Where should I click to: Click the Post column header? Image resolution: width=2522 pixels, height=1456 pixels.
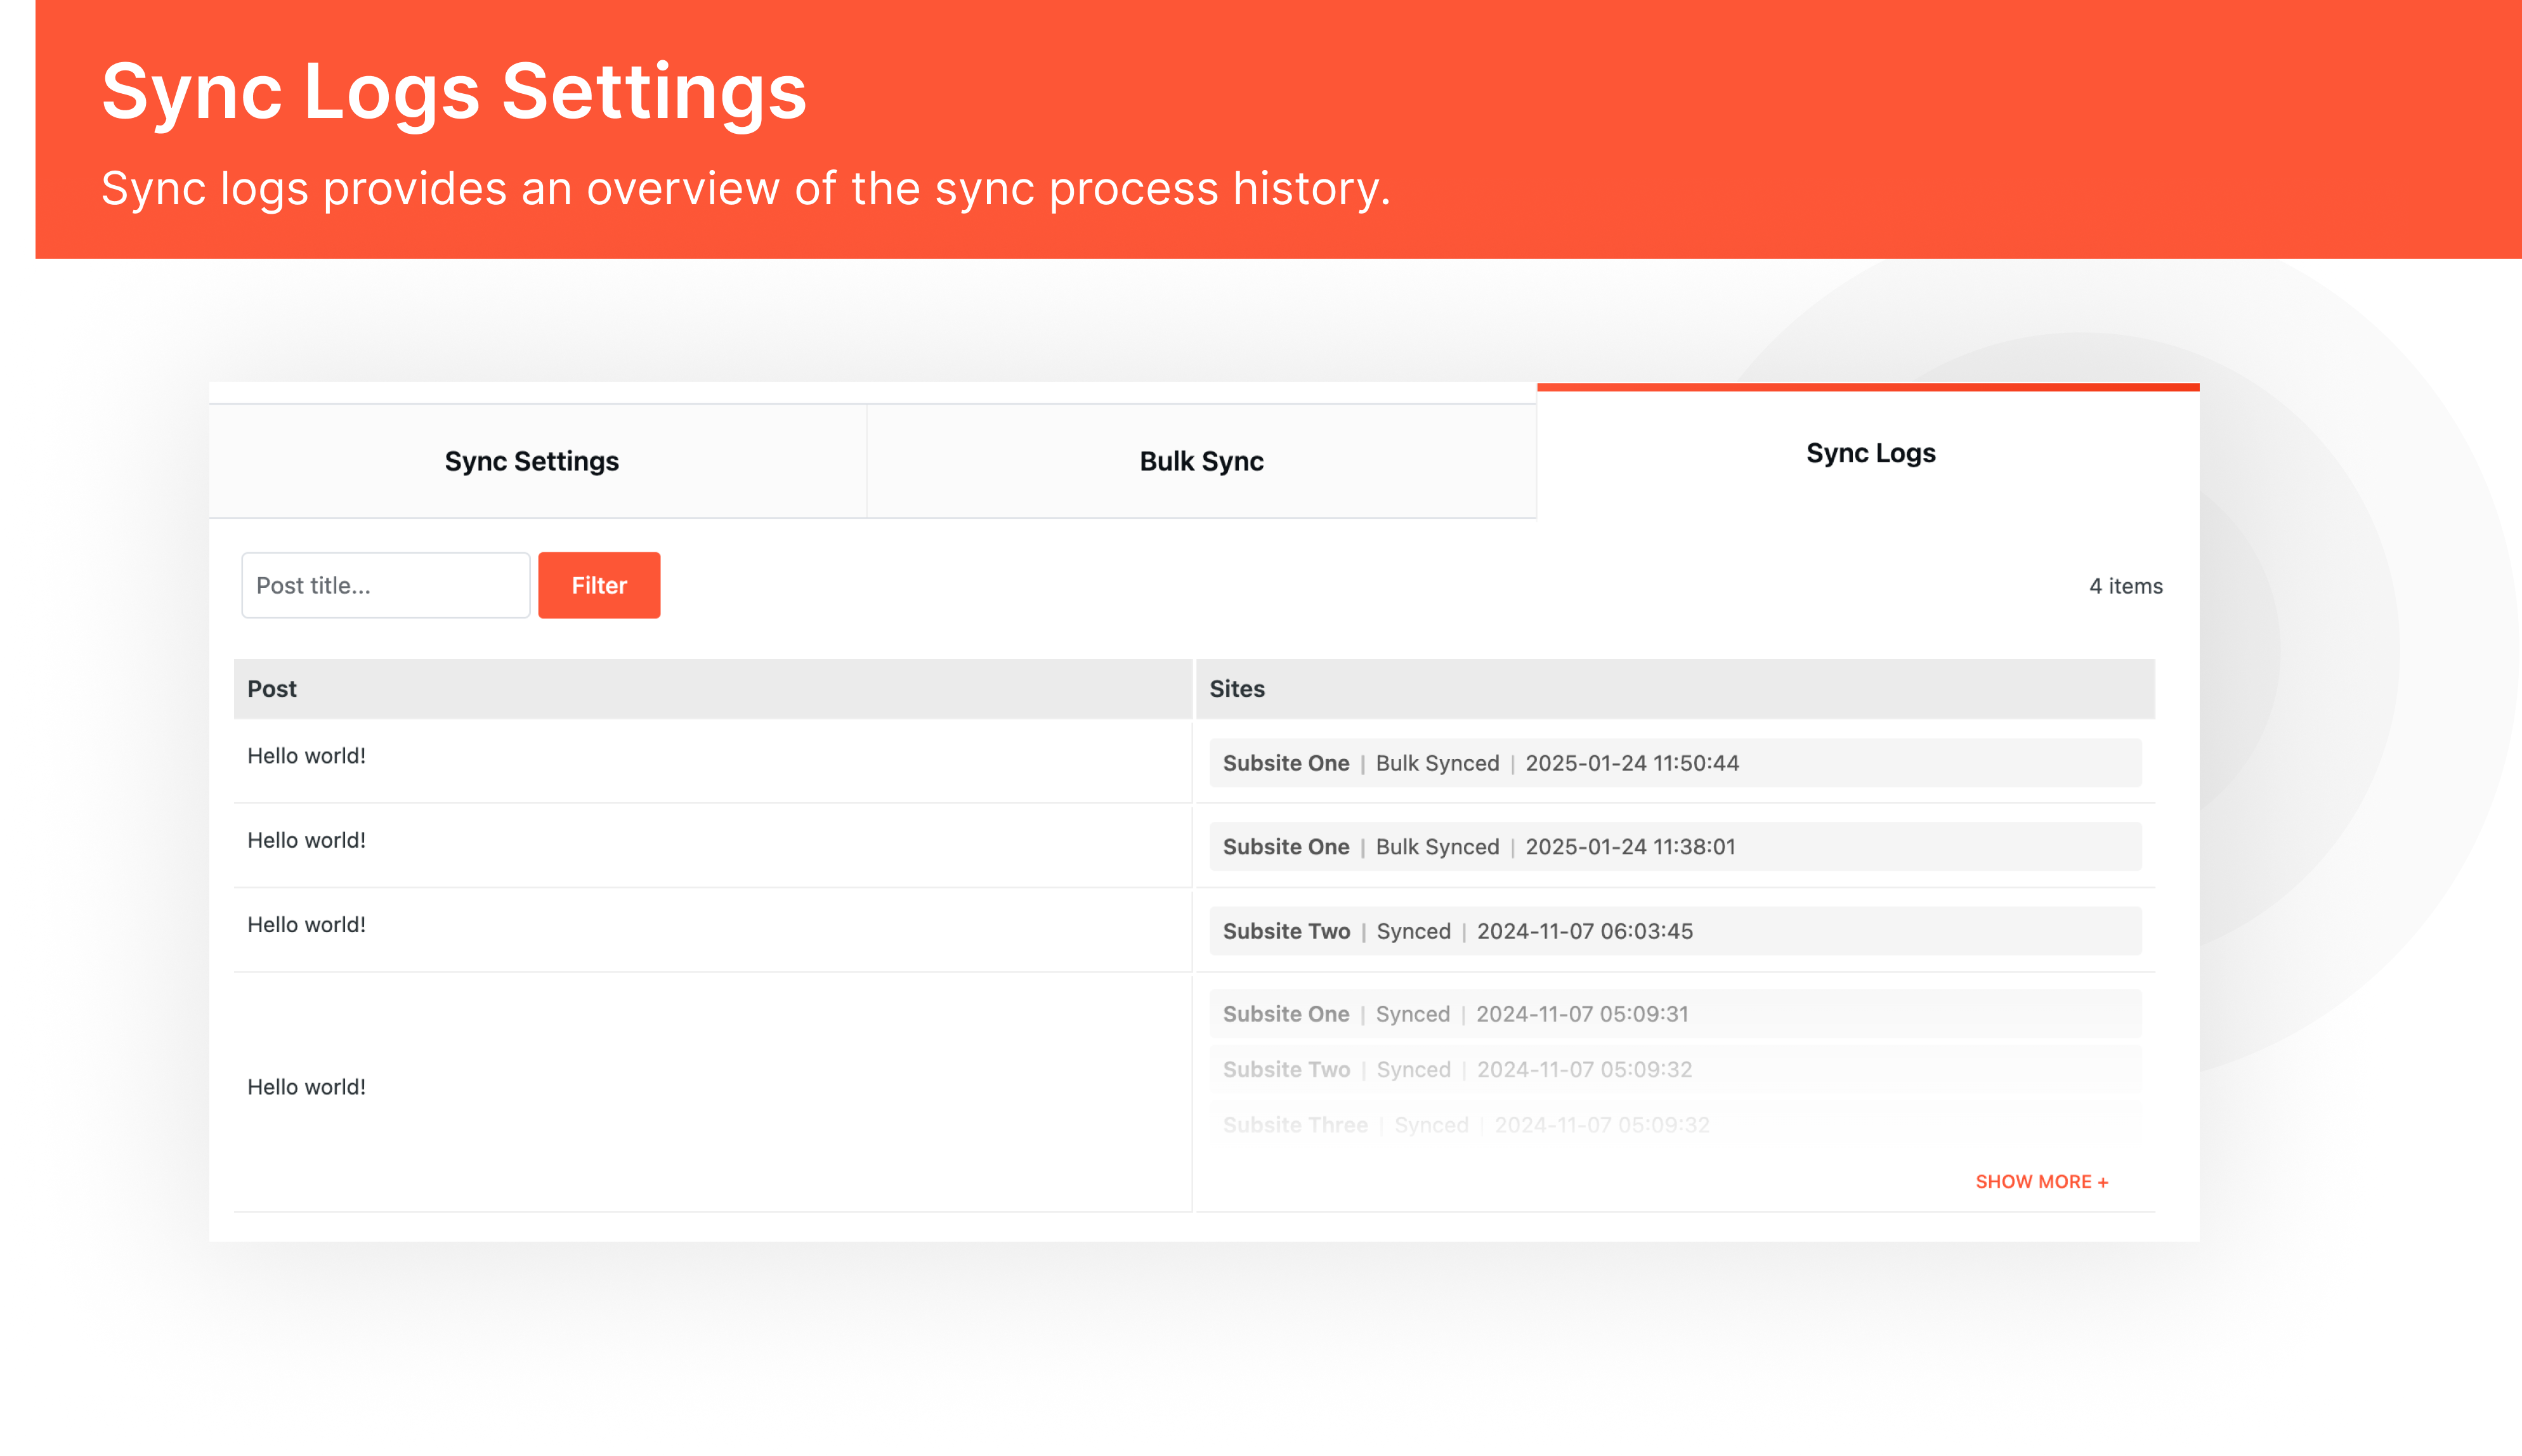pyautogui.click(x=271, y=688)
